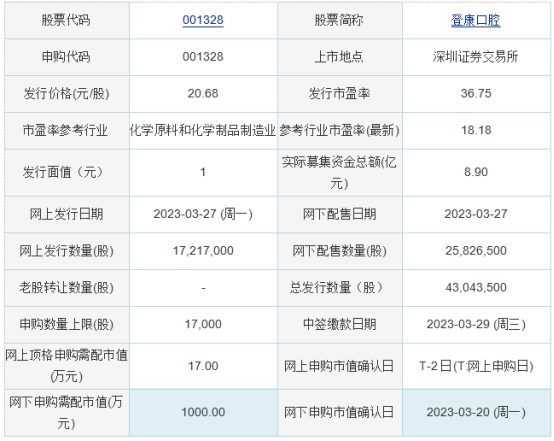The height and width of the screenshot is (441, 554).
Task: Click the 深圳证券交易所 listing location cell
Action: coord(476,57)
